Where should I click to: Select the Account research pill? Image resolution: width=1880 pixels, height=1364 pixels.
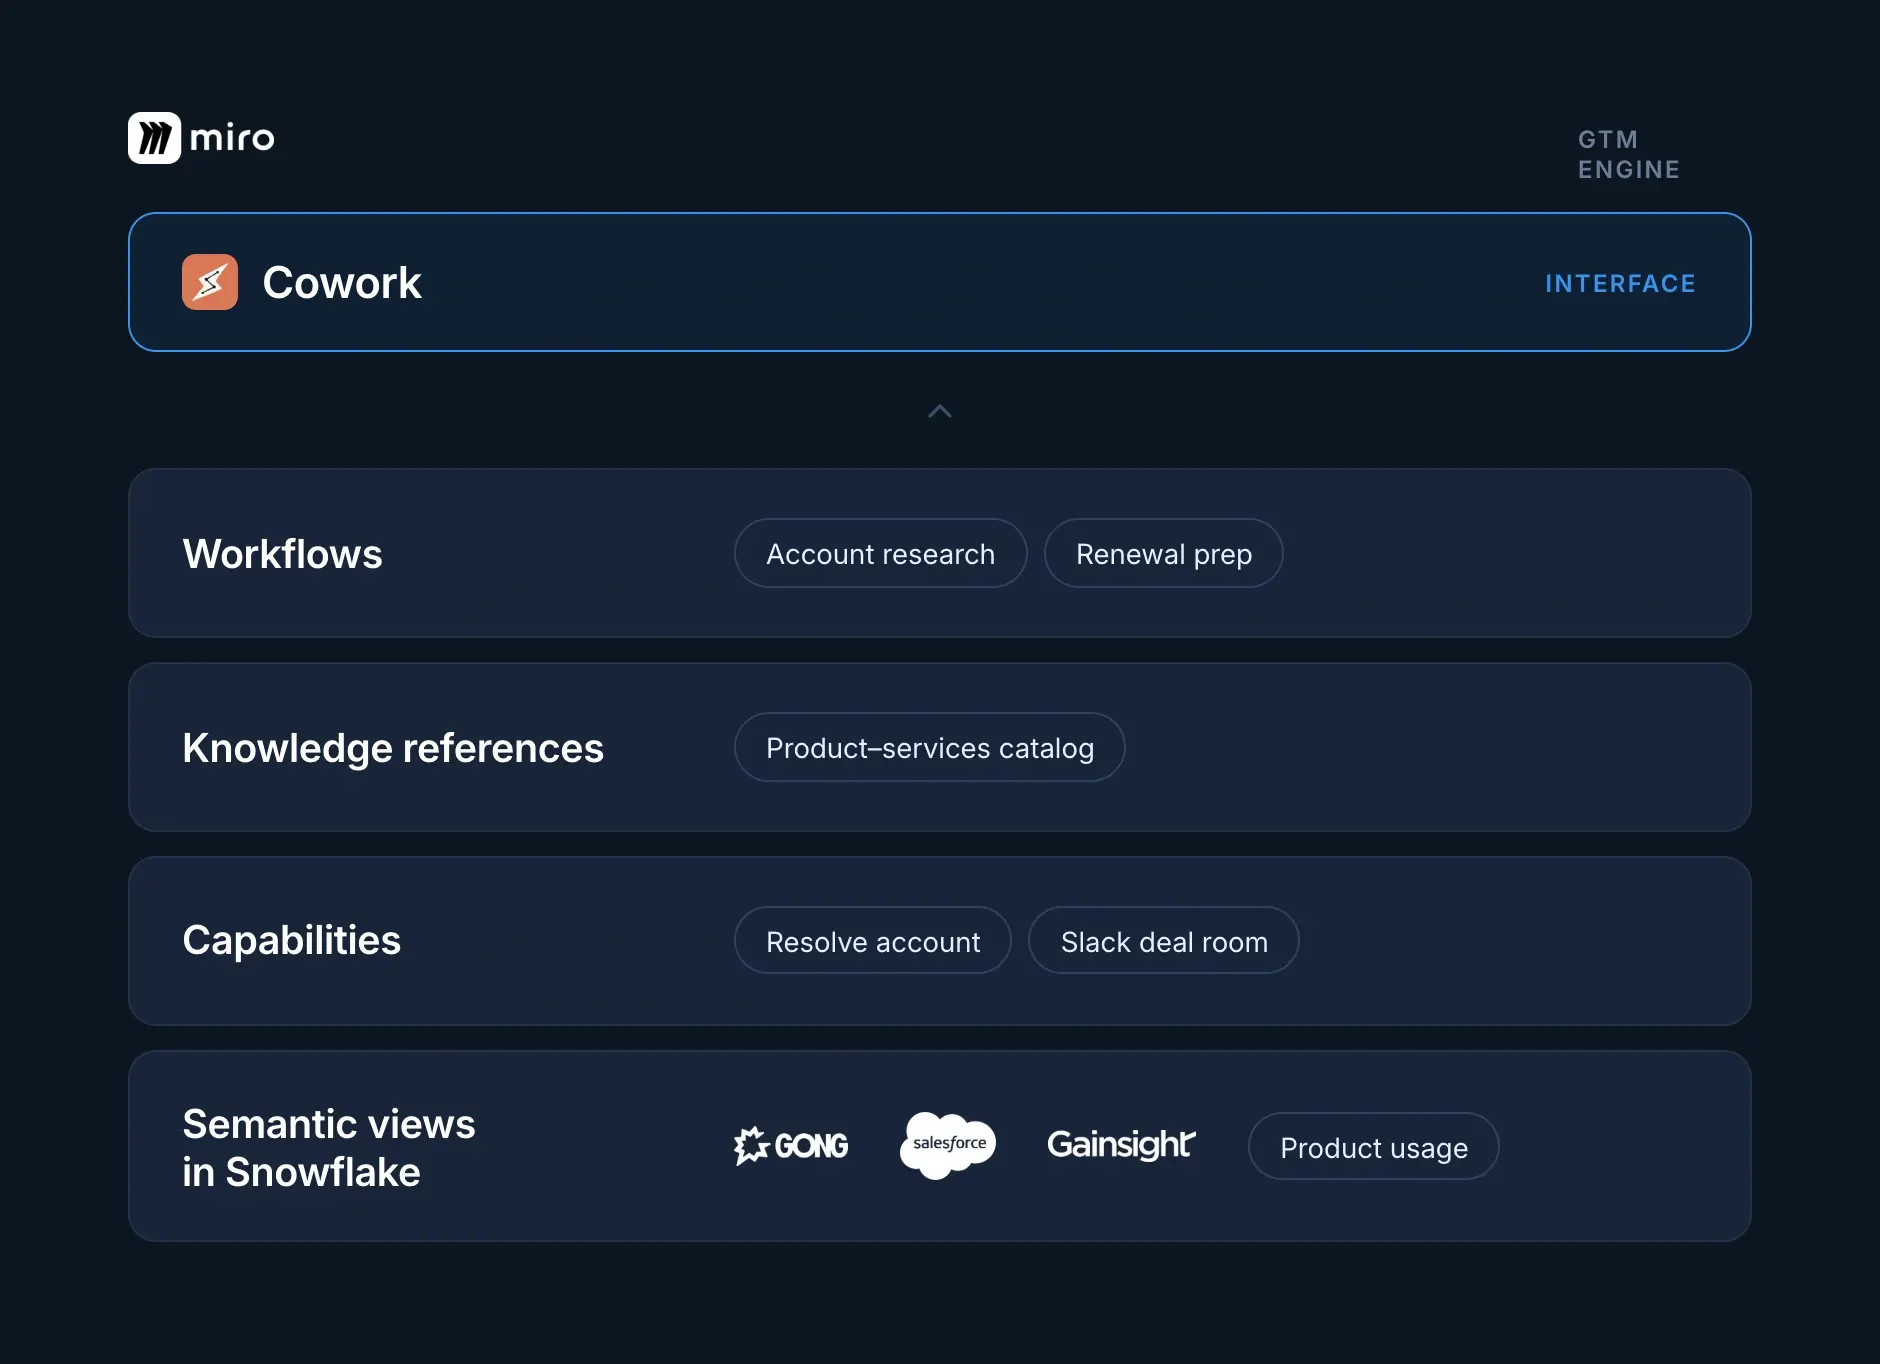[881, 553]
